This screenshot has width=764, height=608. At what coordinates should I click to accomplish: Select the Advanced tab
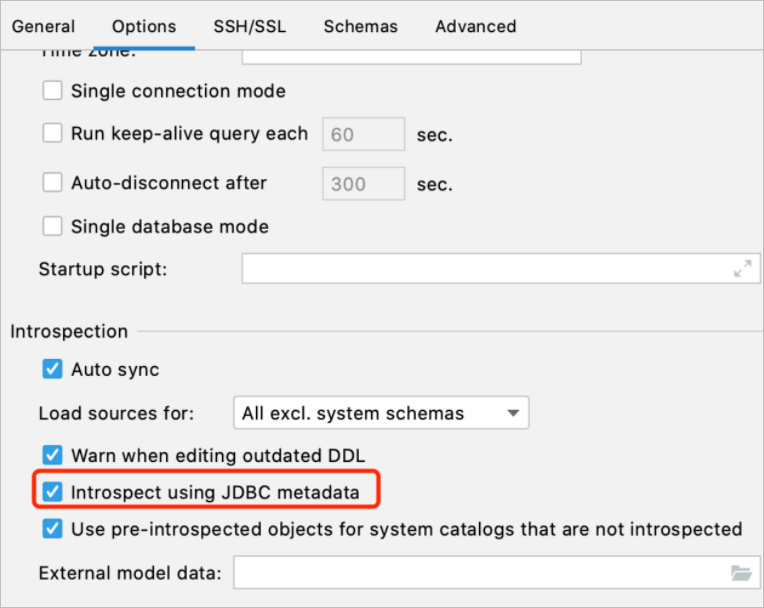[x=475, y=27]
